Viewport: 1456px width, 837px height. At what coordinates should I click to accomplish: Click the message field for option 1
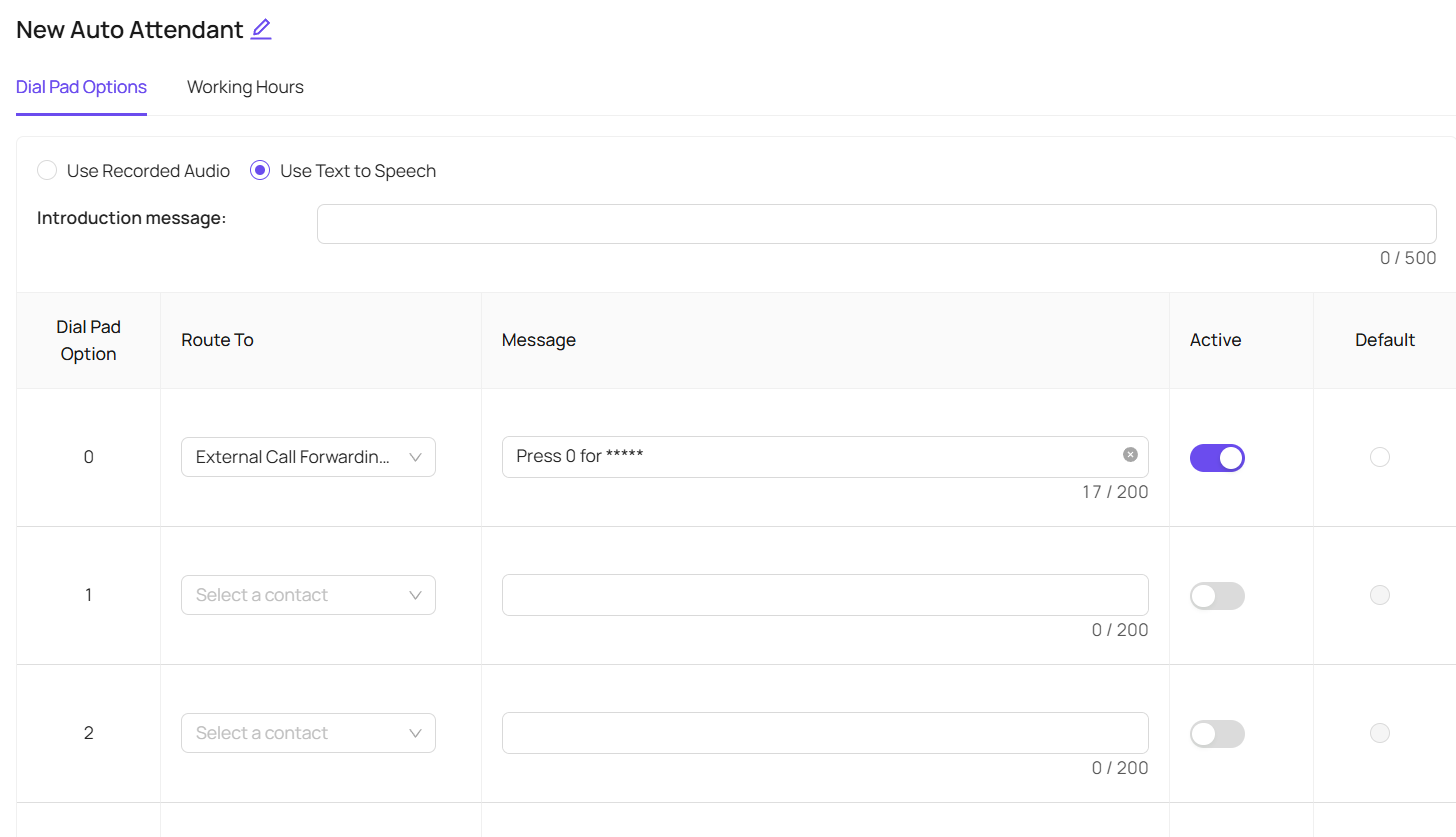[825, 595]
